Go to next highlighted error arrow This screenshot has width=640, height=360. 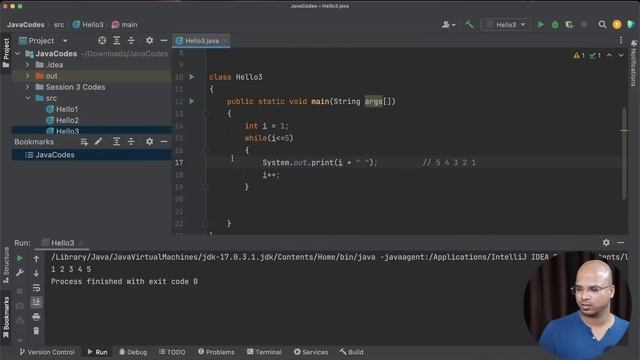621,56
